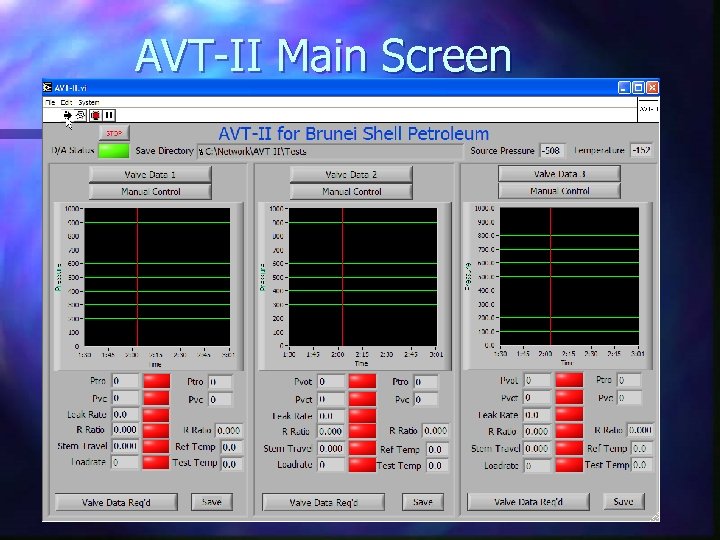This screenshot has height=540, width=720.
Task: Click the Run arrow in the toolbar
Action: coord(68,115)
